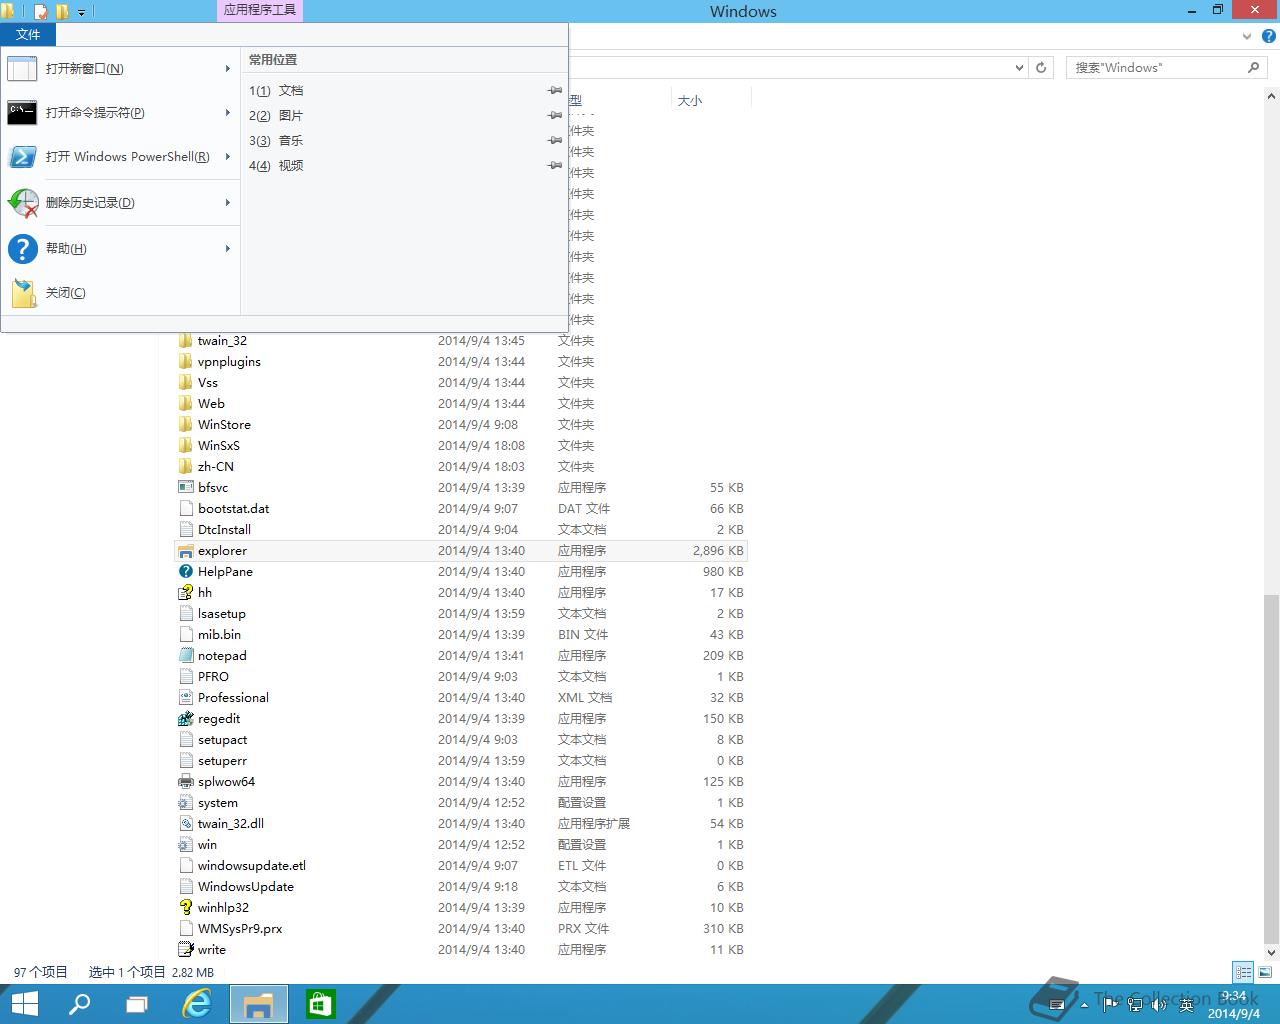Screen dimensions: 1280x1024
Task: Click the volume speaker tray icon
Action: coord(1157,1004)
